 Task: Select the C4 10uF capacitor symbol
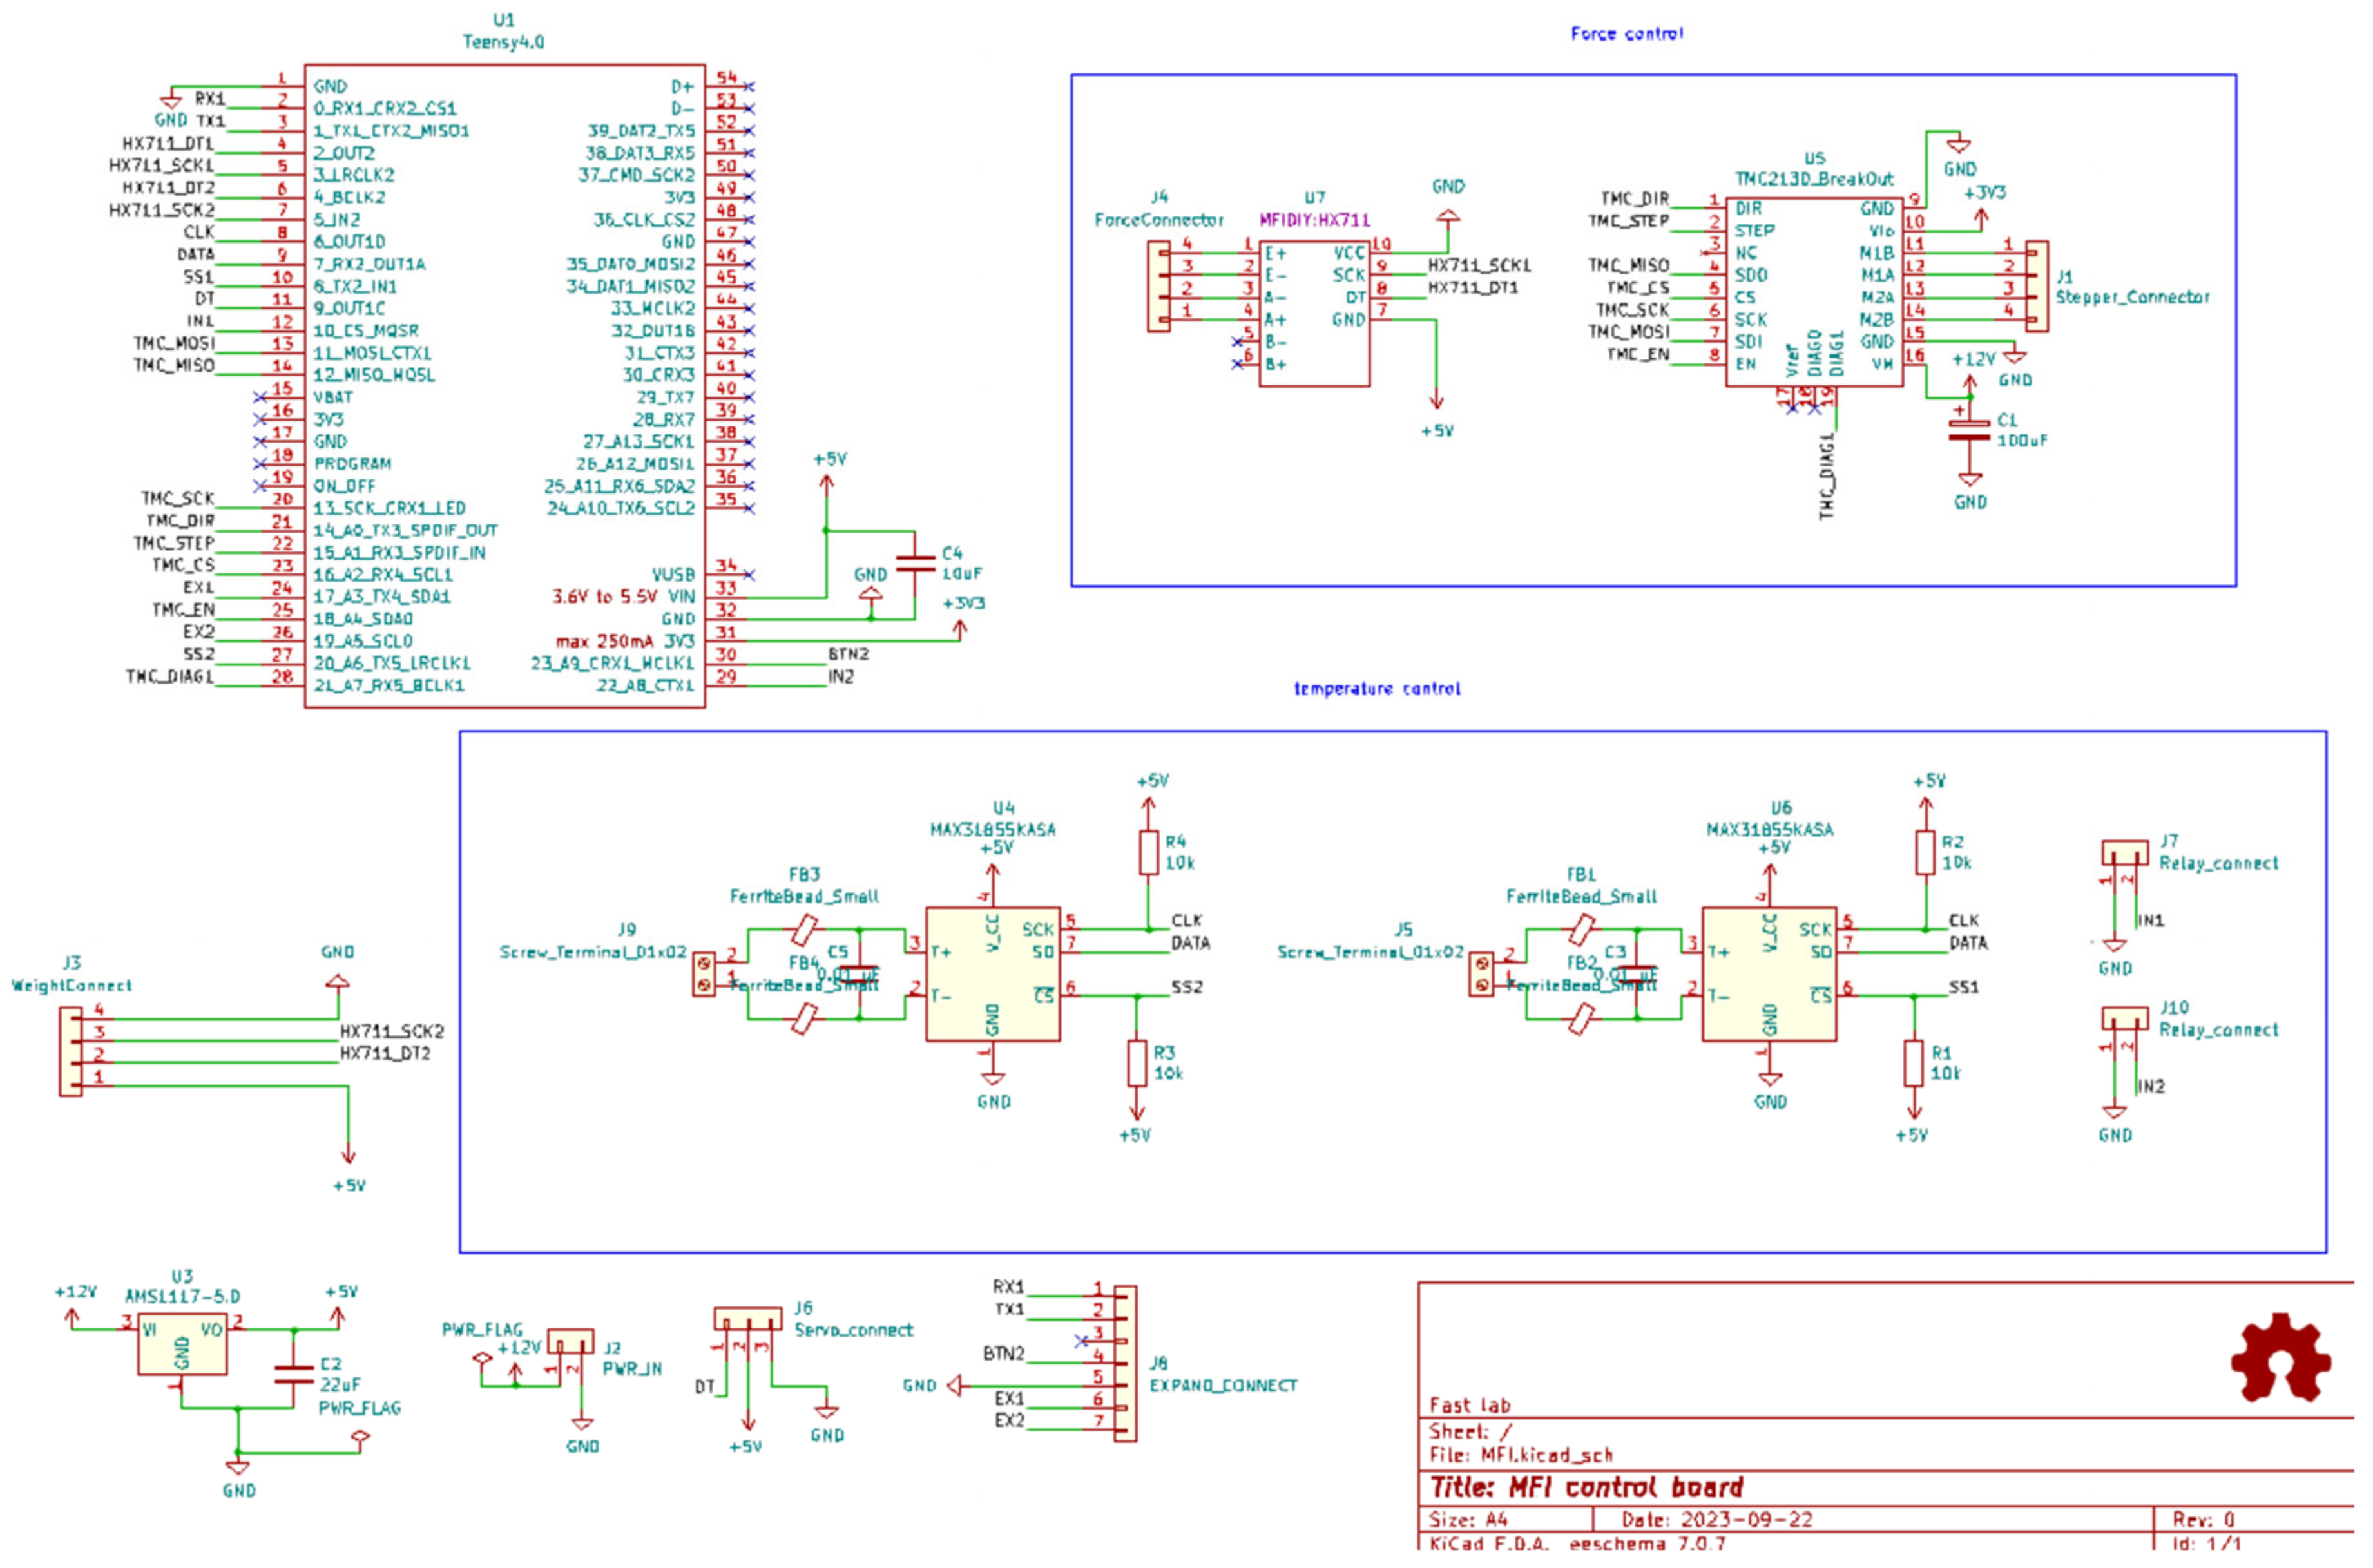(915, 563)
